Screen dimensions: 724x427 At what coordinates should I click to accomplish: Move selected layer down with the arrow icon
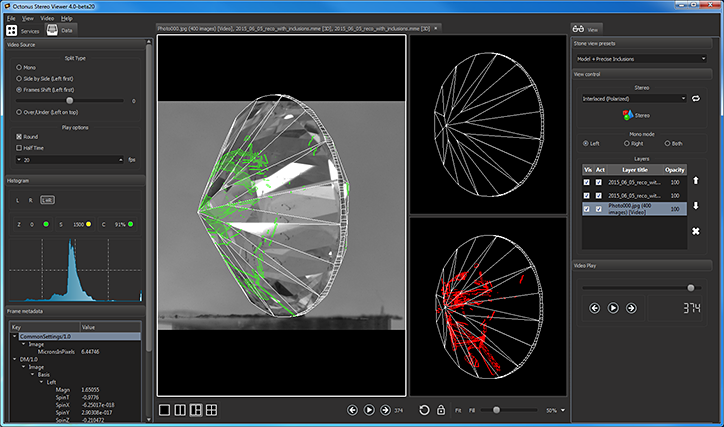[696, 206]
